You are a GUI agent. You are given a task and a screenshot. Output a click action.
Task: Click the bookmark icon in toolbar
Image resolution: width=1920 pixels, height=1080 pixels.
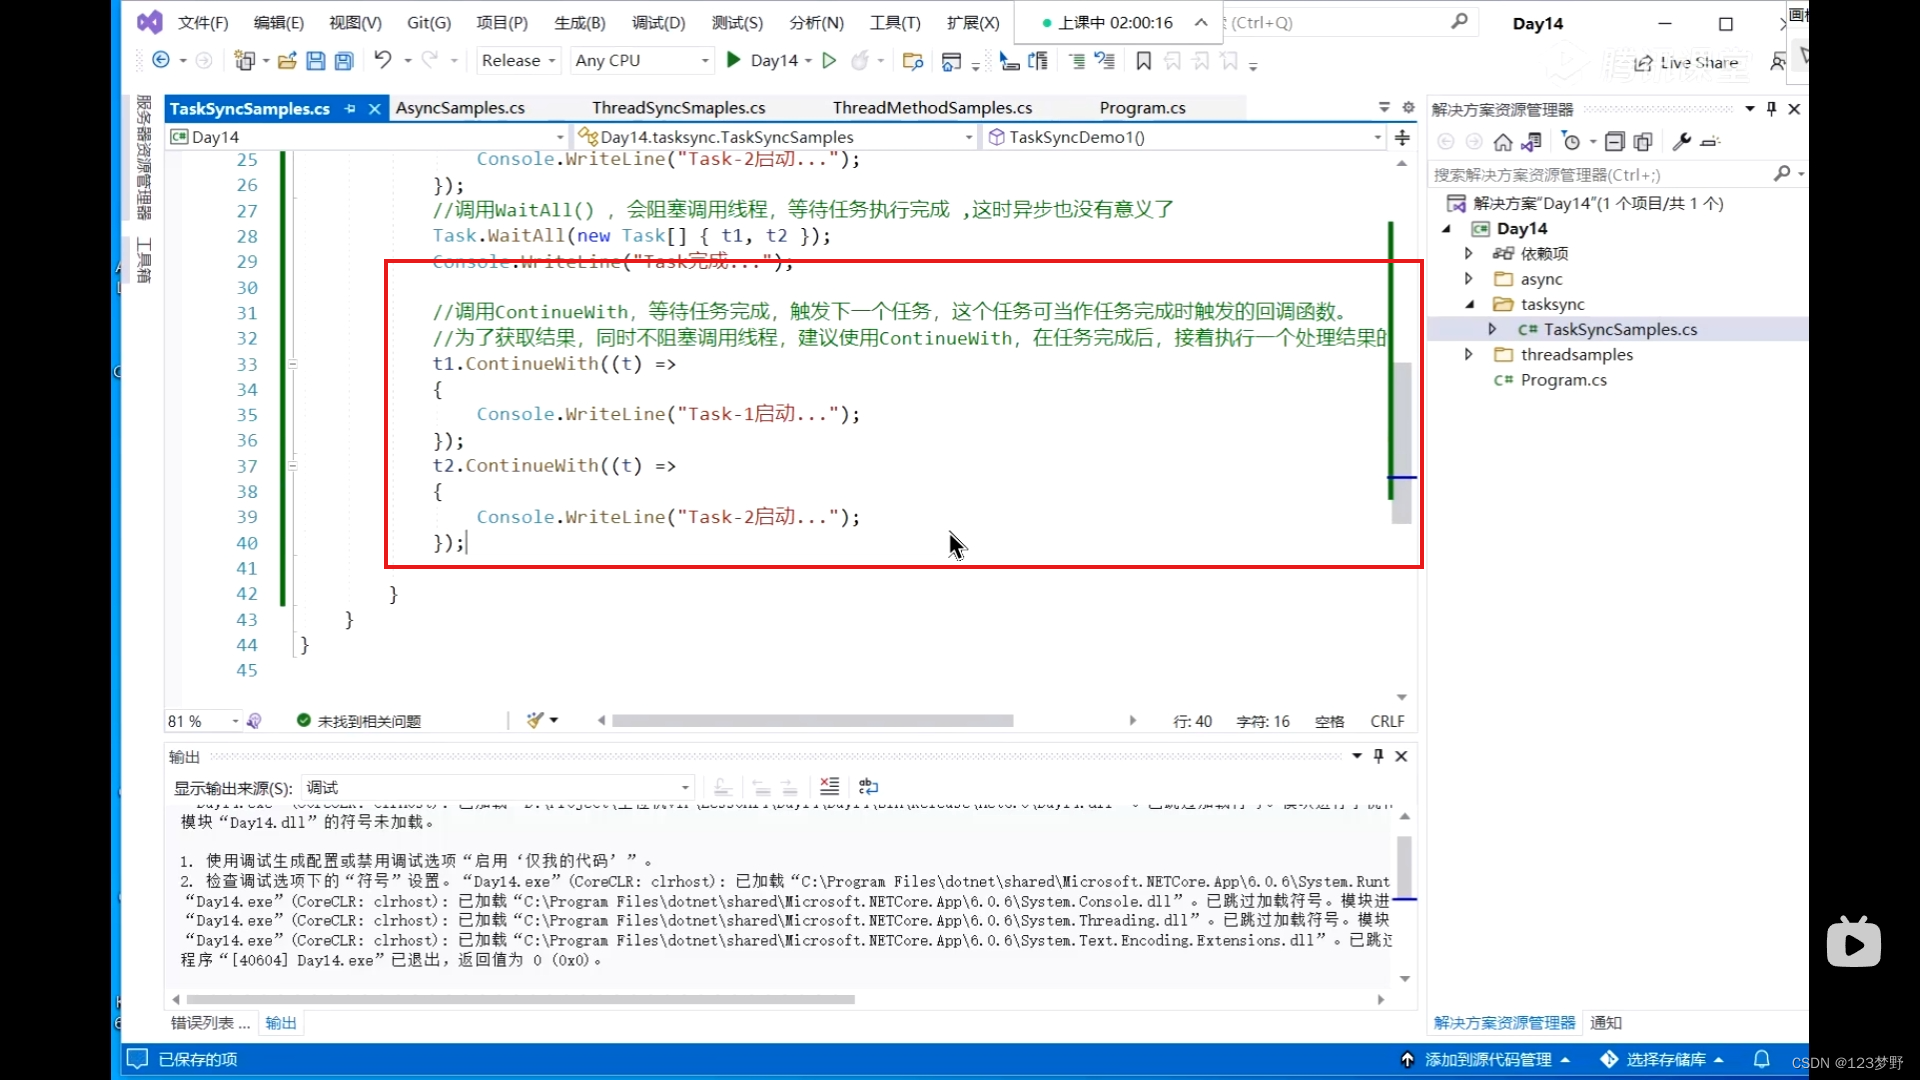pyautogui.click(x=1143, y=61)
